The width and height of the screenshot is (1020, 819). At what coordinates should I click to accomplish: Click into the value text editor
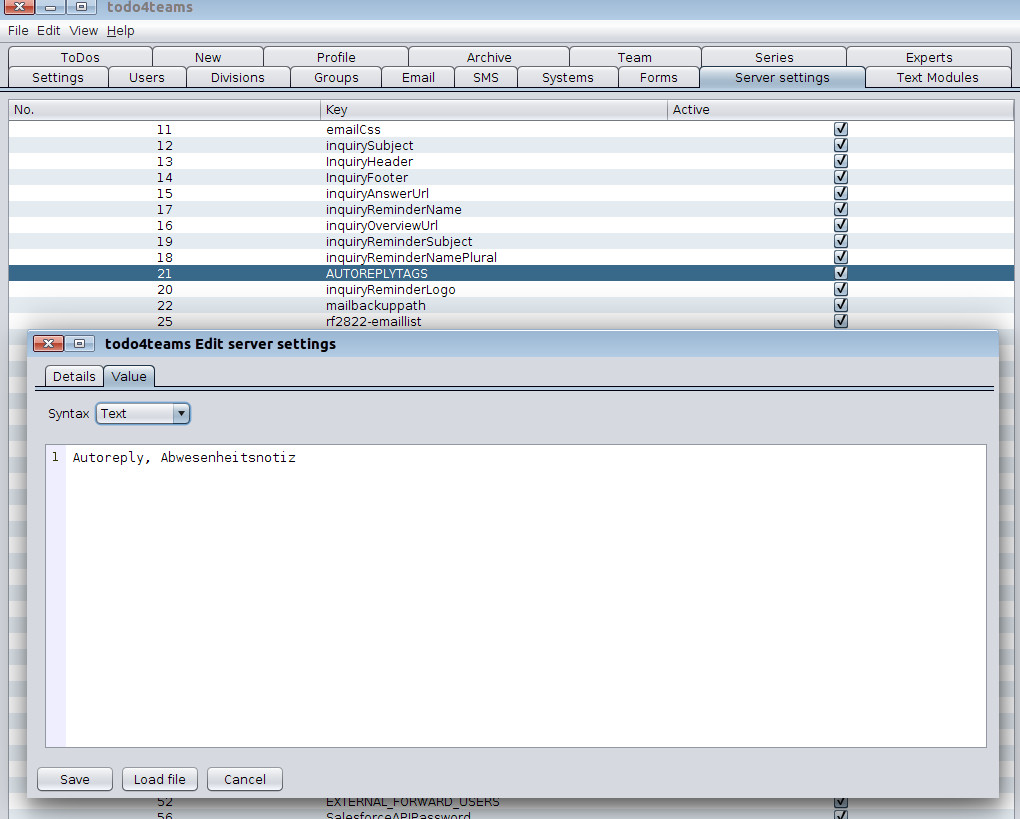pyautogui.click(x=526, y=596)
